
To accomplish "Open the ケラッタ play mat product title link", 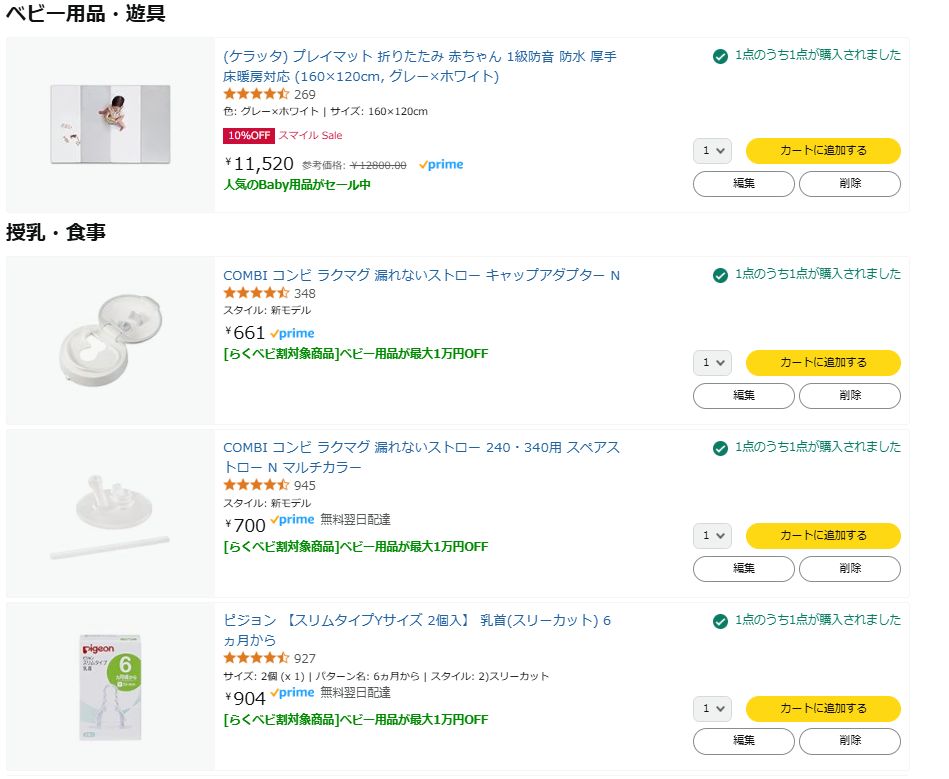I will pos(420,66).
